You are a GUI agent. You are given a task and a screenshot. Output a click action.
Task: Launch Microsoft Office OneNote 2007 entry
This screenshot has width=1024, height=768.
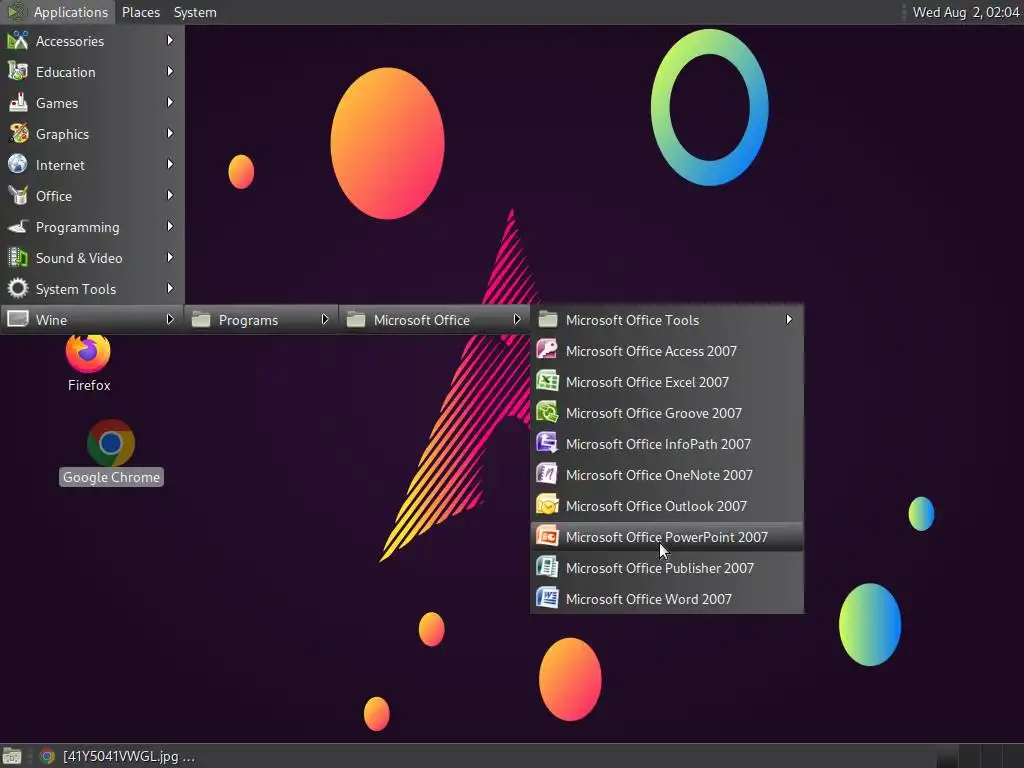point(667,475)
